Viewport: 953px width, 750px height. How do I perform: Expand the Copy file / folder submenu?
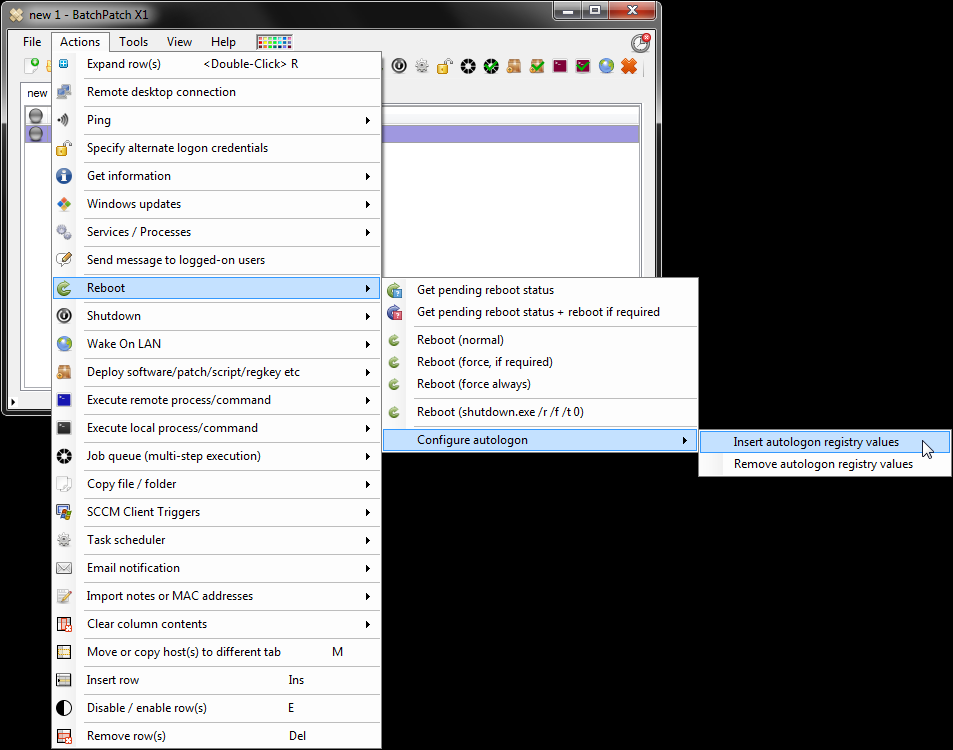[x=216, y=484]
